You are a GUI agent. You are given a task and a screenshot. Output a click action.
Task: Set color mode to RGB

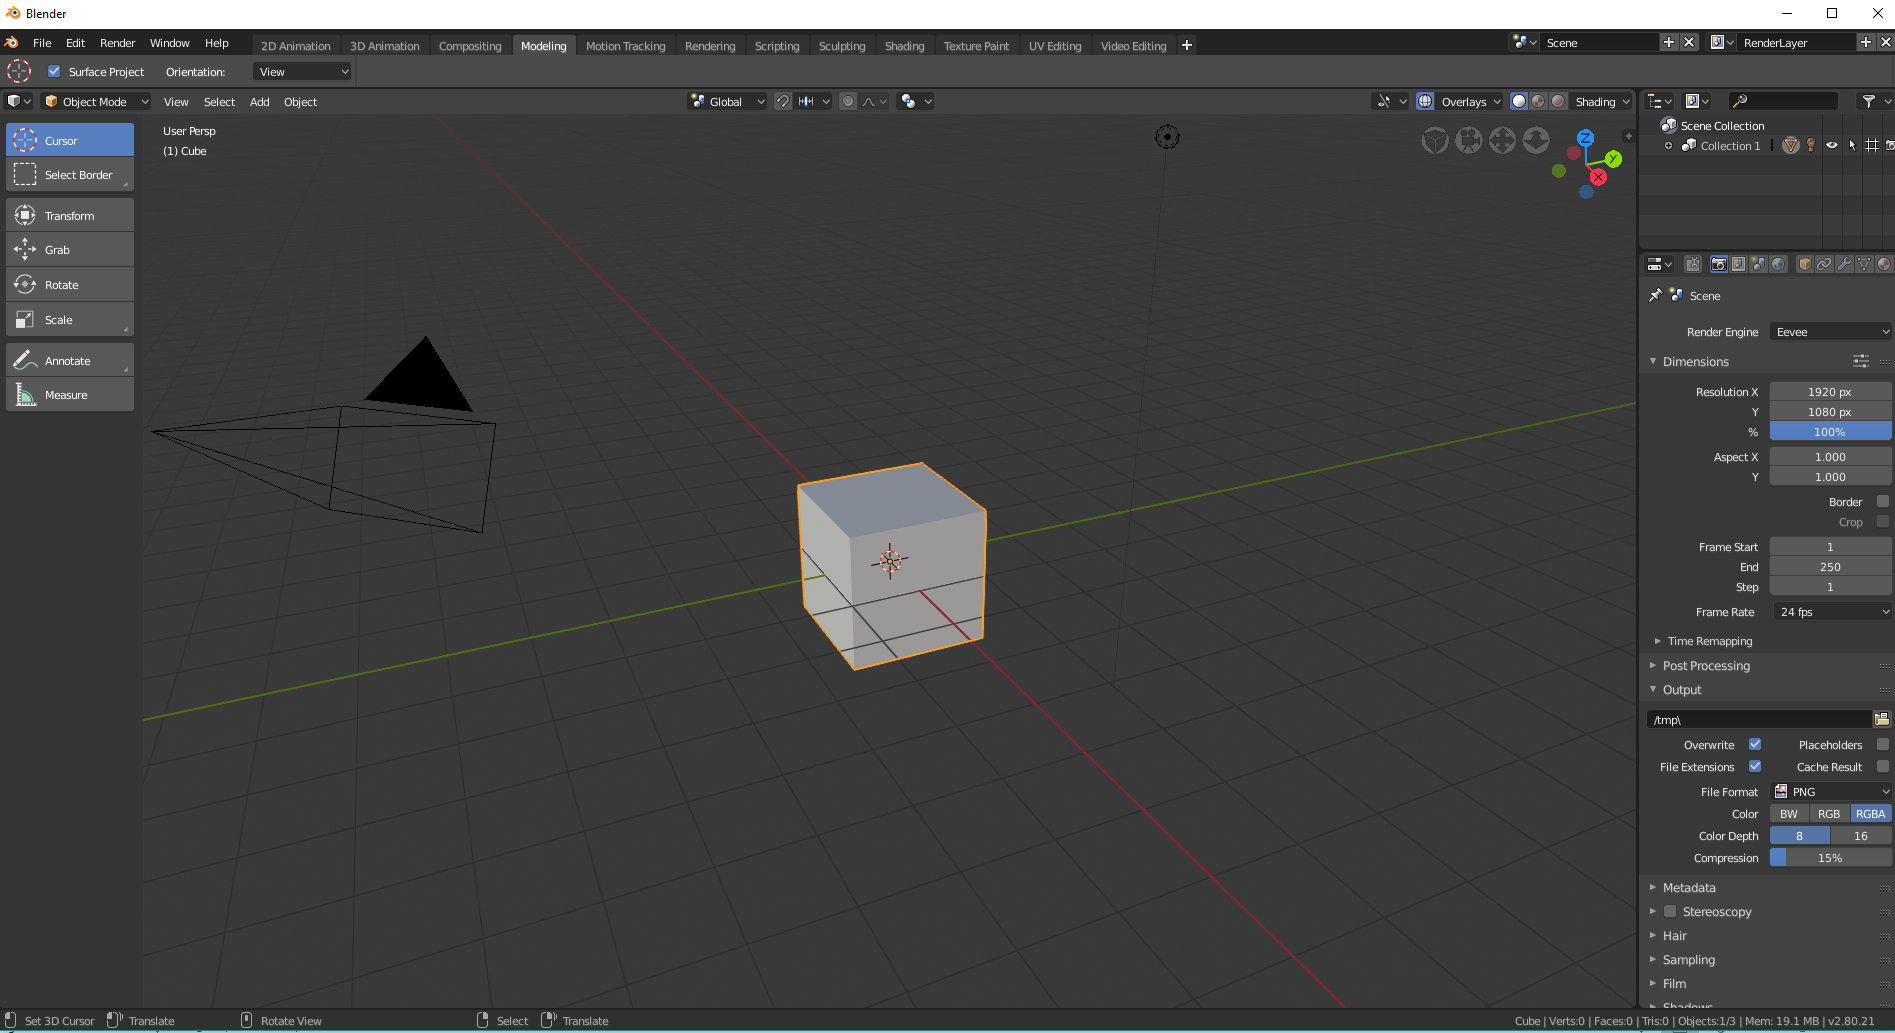coord(1829,813)
